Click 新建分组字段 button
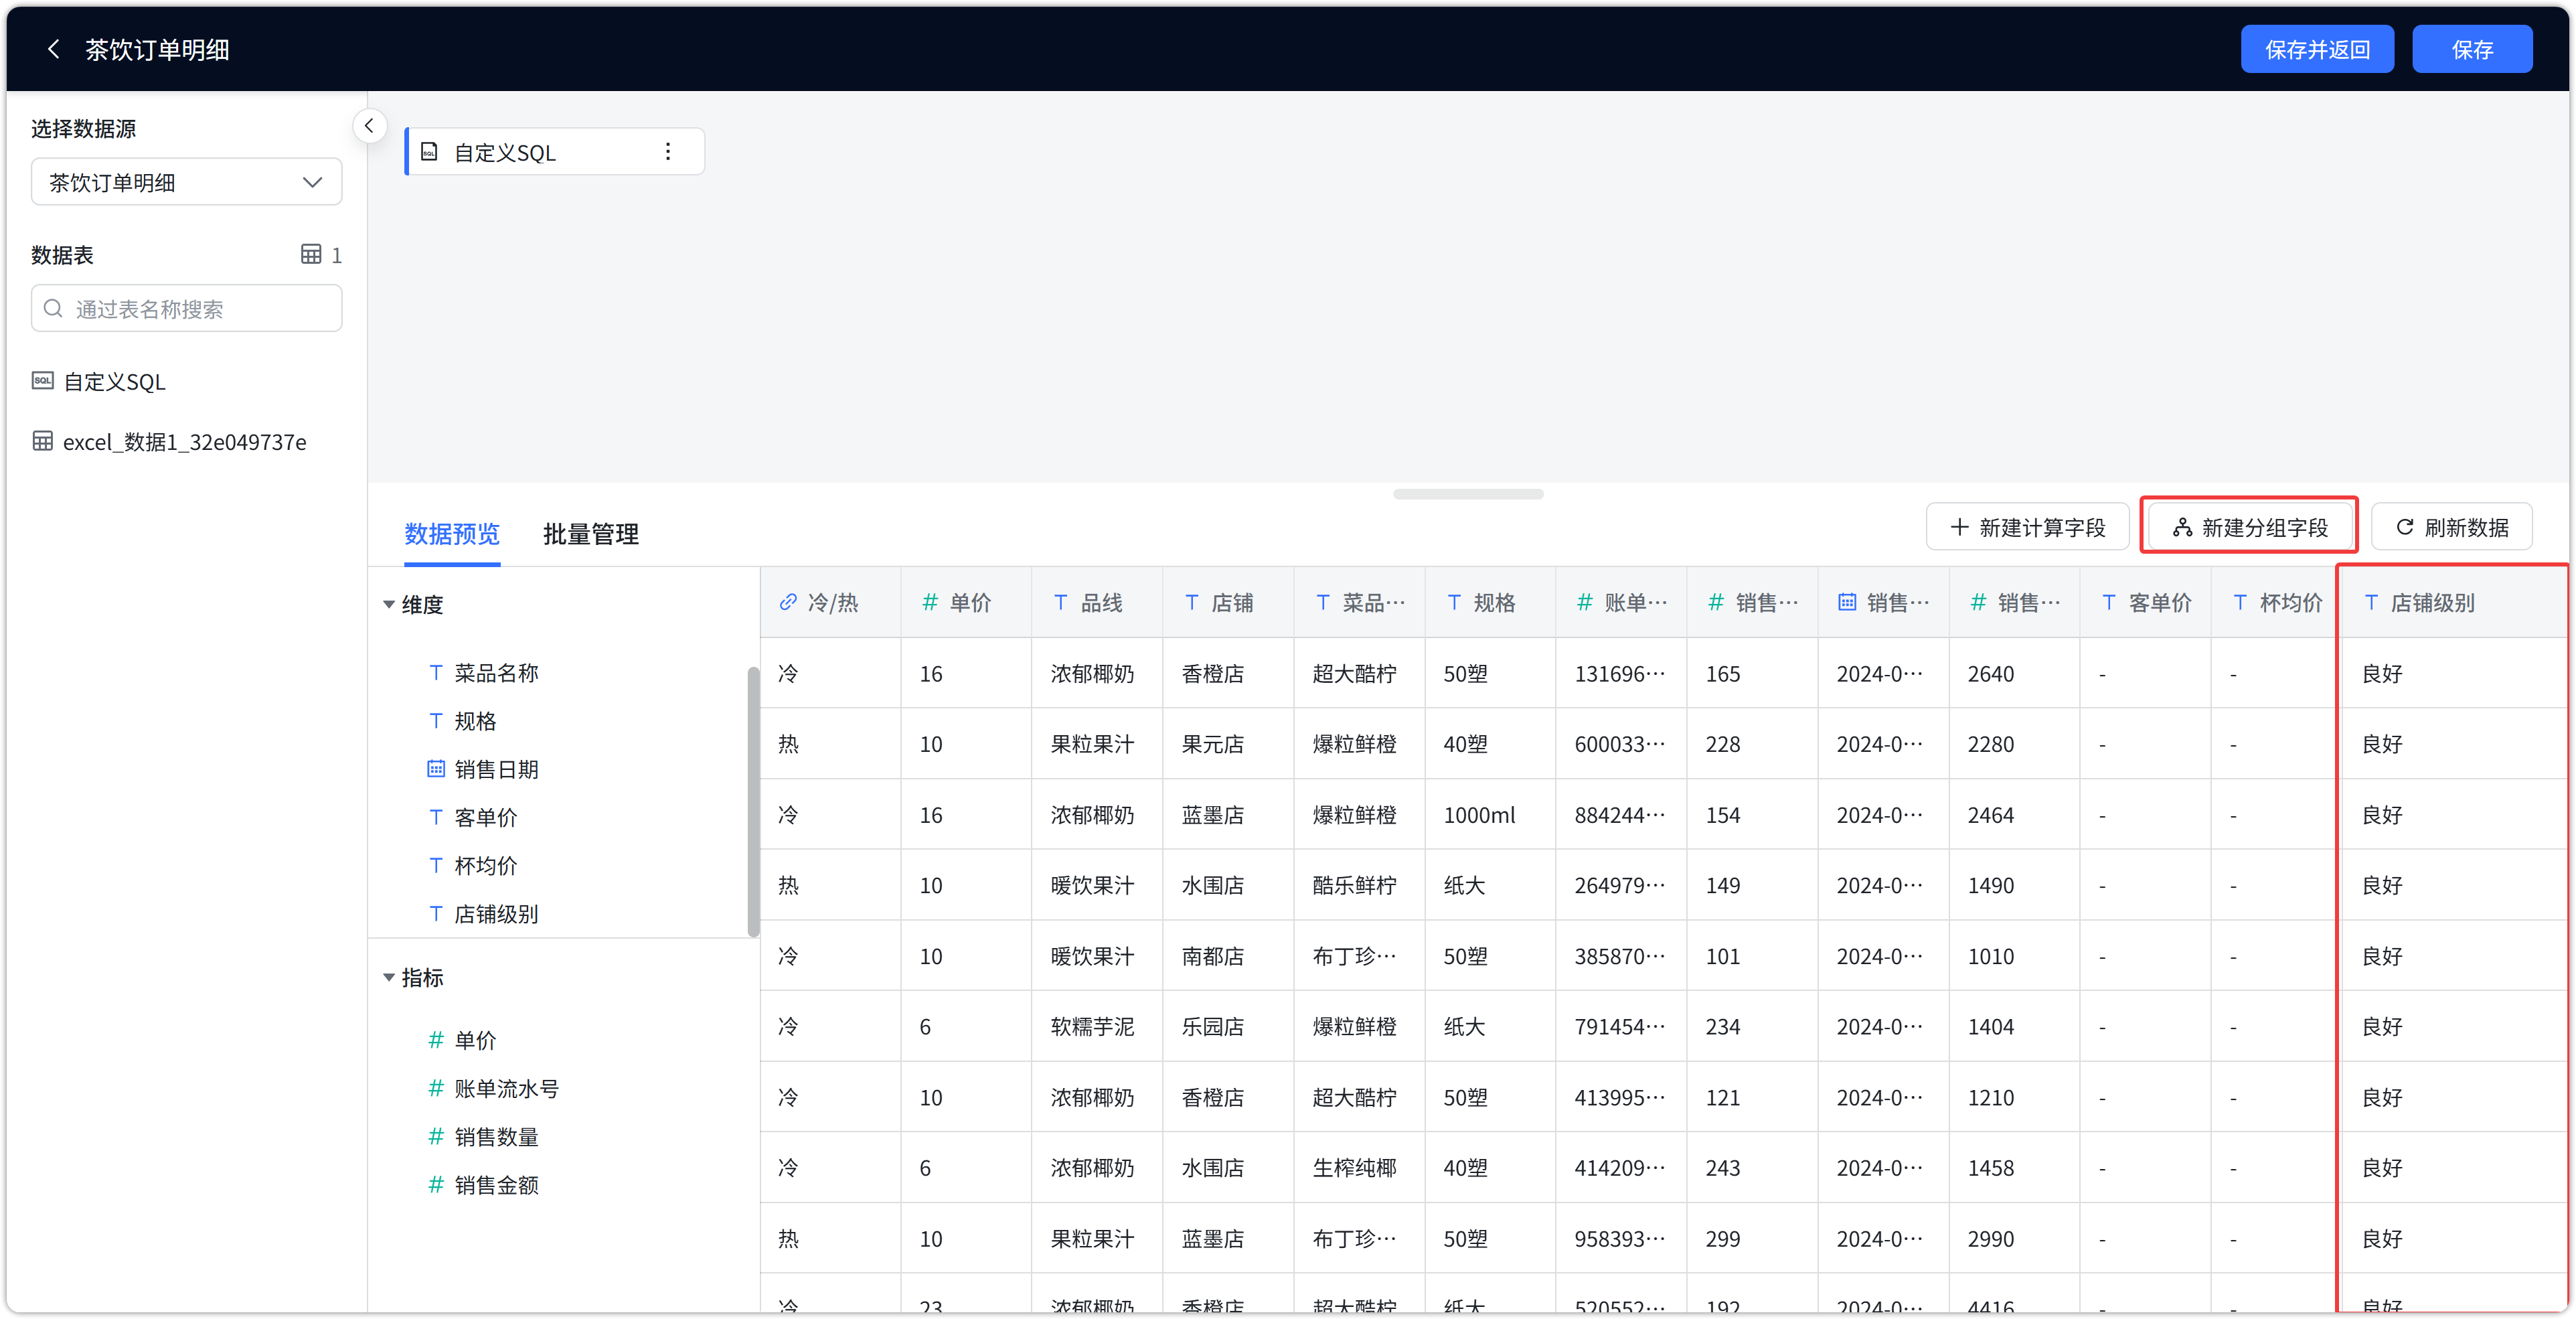The height and width of the screenshot is (1319, 2576). coord(2249,527)
